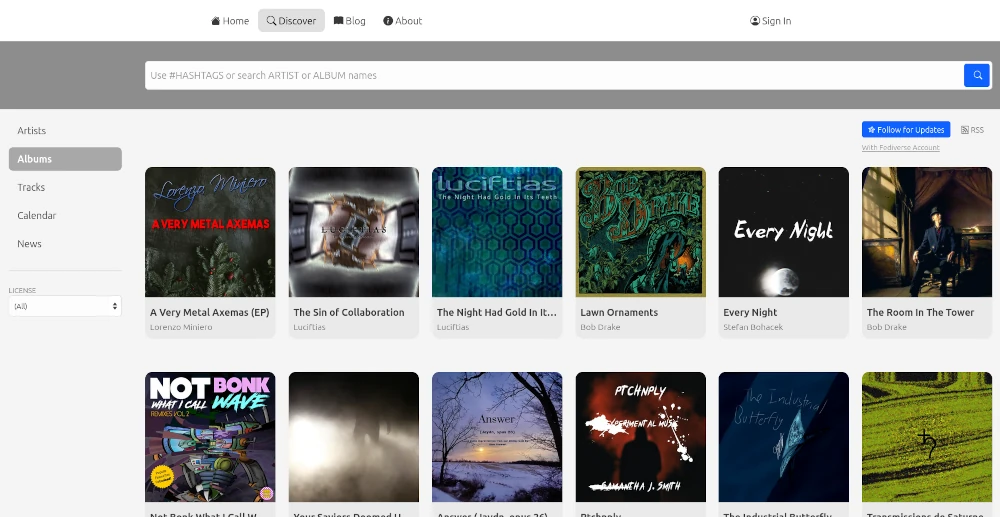Viewport: 1000px width, 517px height.
Task: Go to Tracks section
Action: tap(31, 187)
